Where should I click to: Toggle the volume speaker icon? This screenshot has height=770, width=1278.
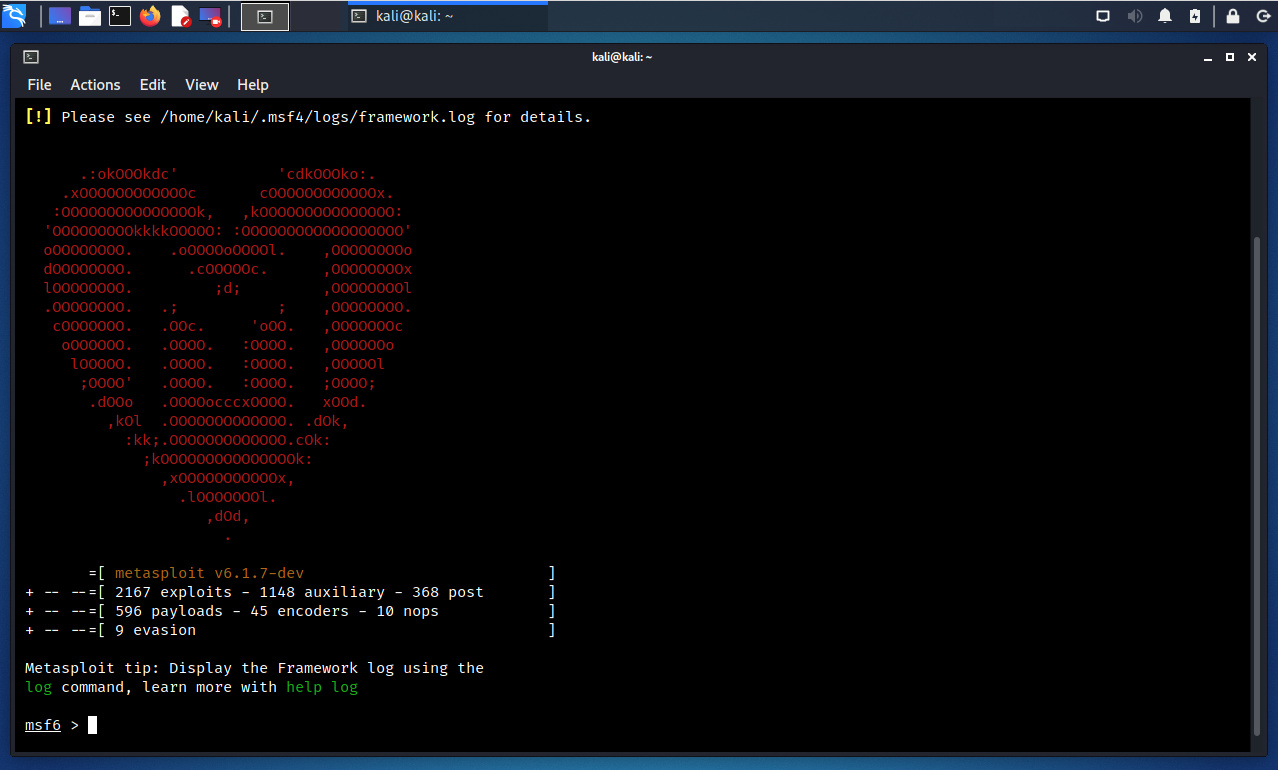click(x=1135, y=16)
